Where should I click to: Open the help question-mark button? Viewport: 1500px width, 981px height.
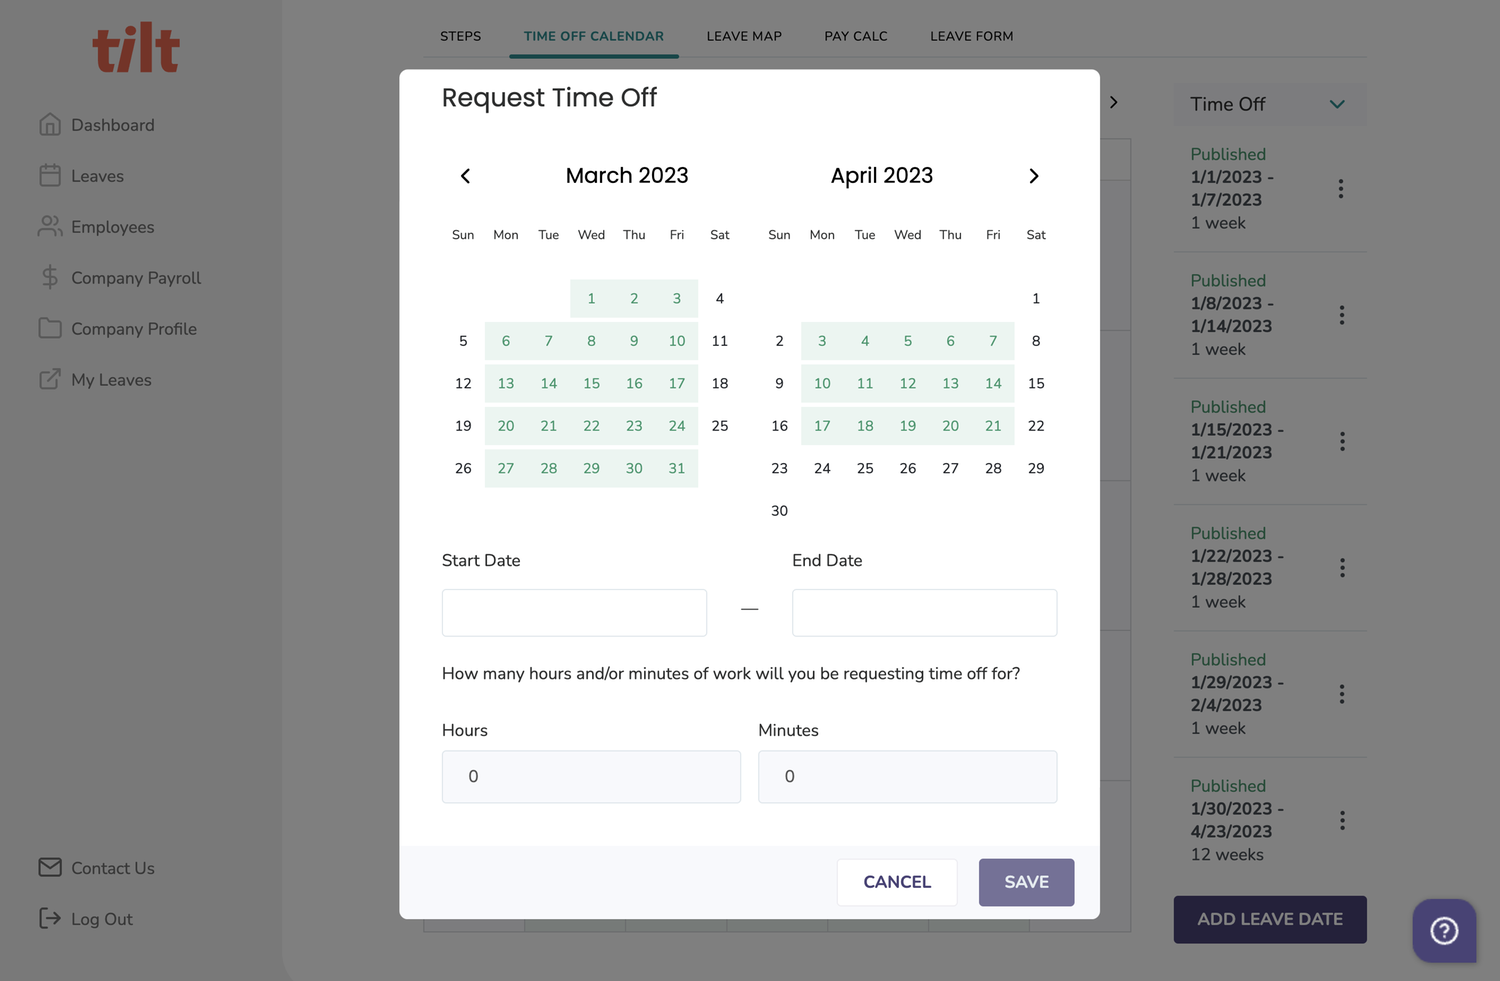(1444, 930)
